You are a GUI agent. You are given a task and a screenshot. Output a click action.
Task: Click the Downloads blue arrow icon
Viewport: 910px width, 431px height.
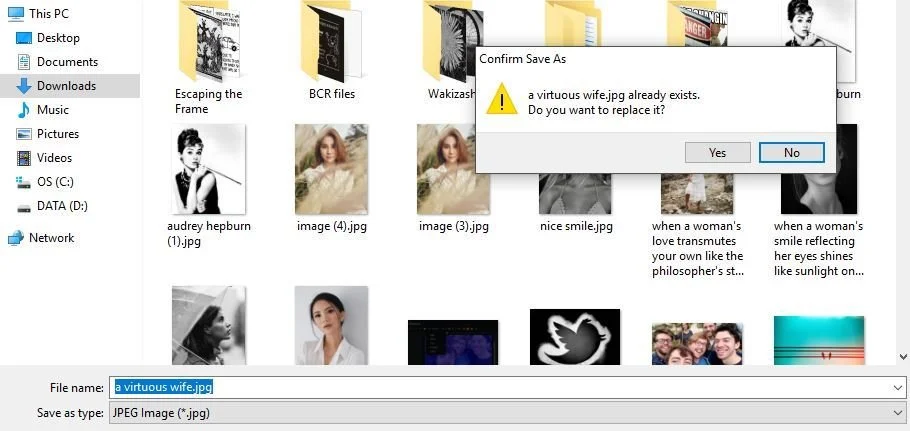(x=24, y=86)
